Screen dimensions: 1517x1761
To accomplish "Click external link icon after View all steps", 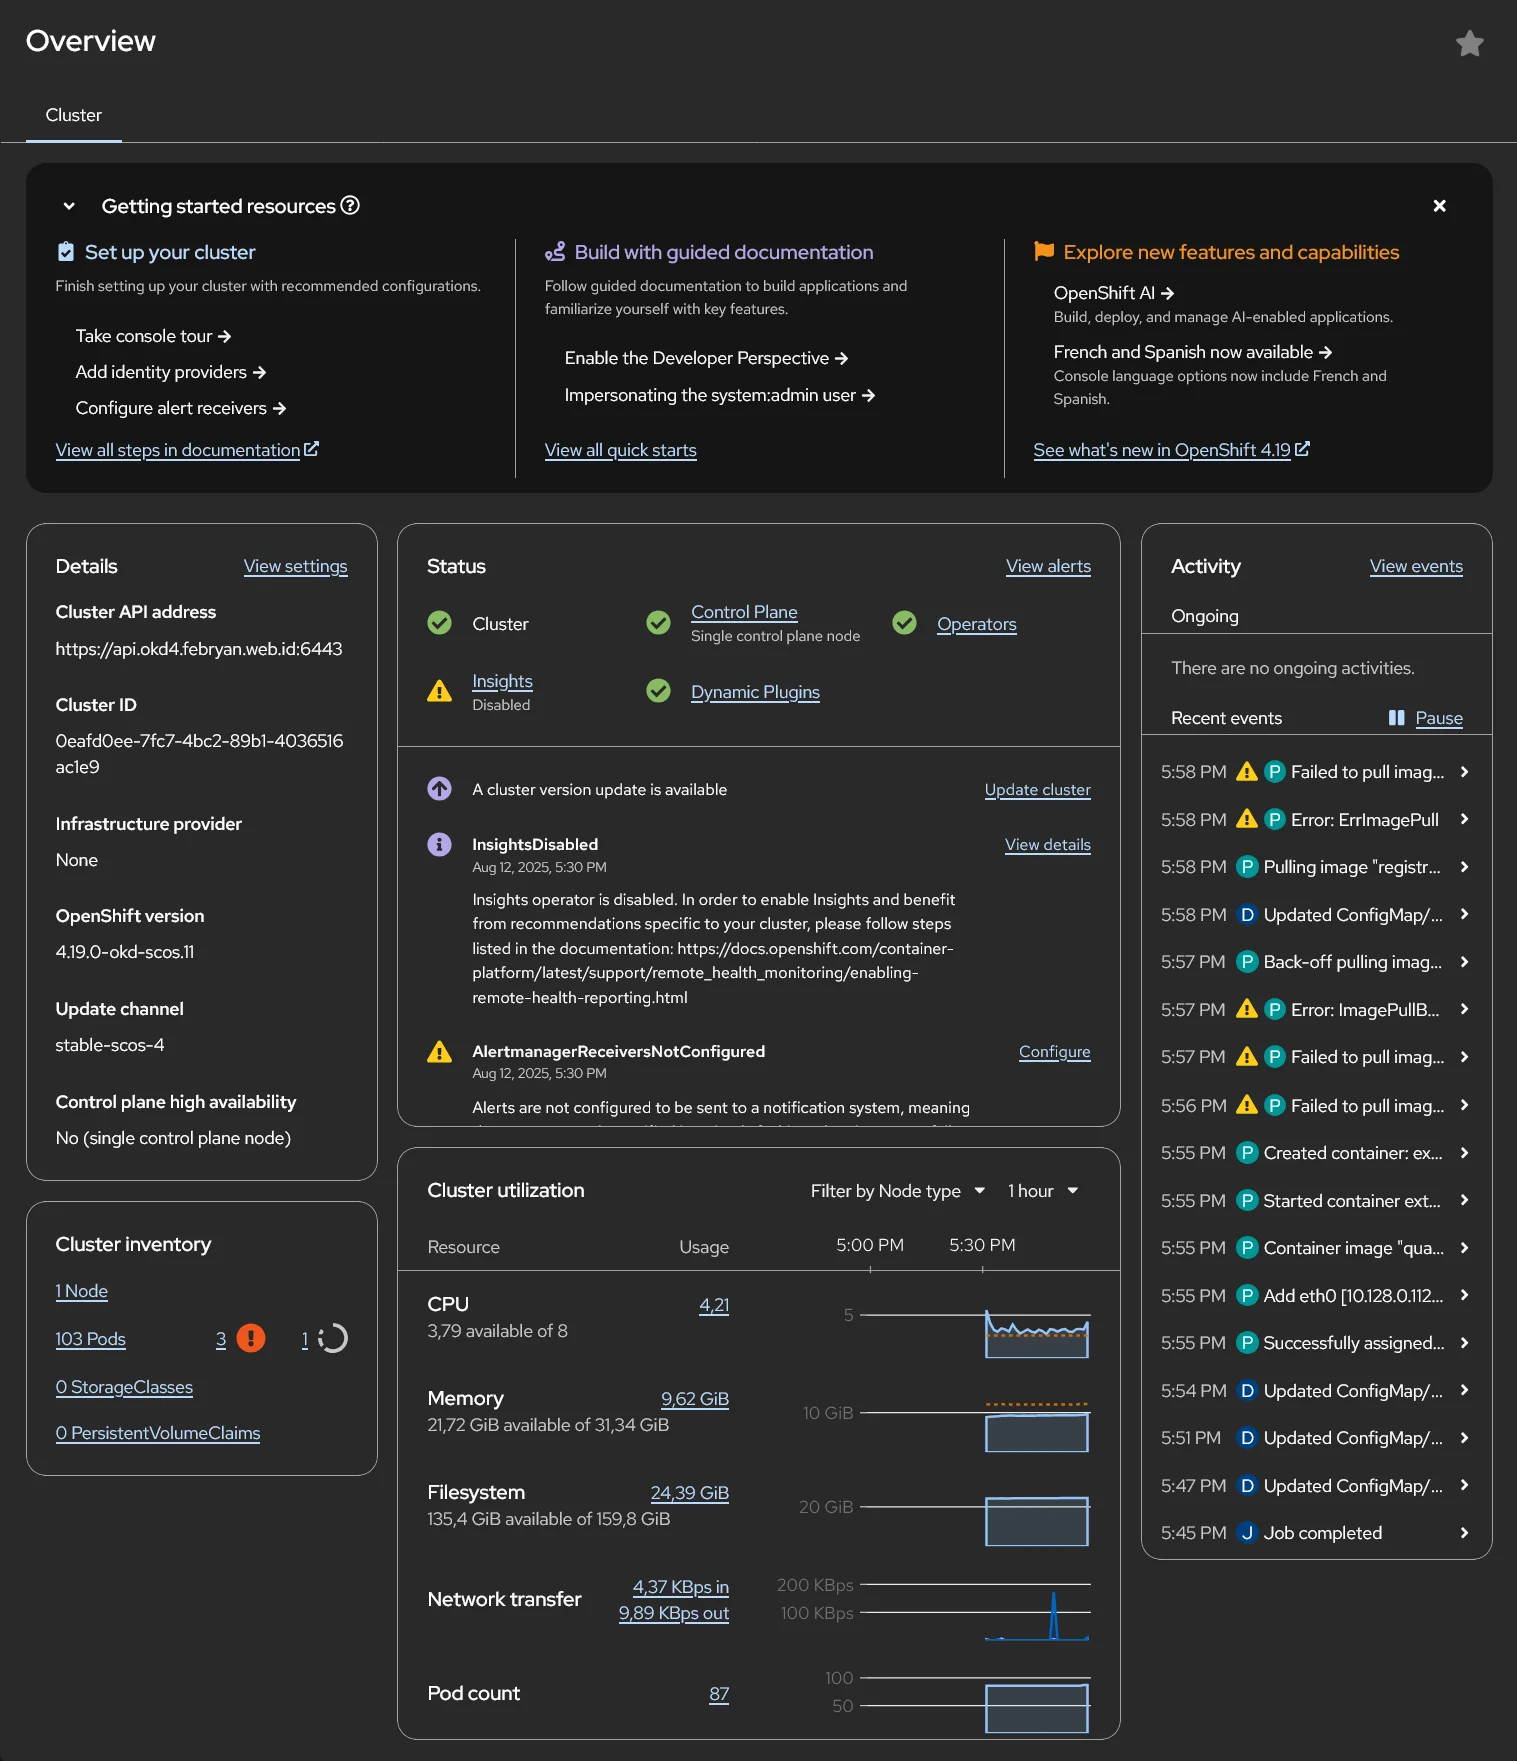I will point(311,449).
